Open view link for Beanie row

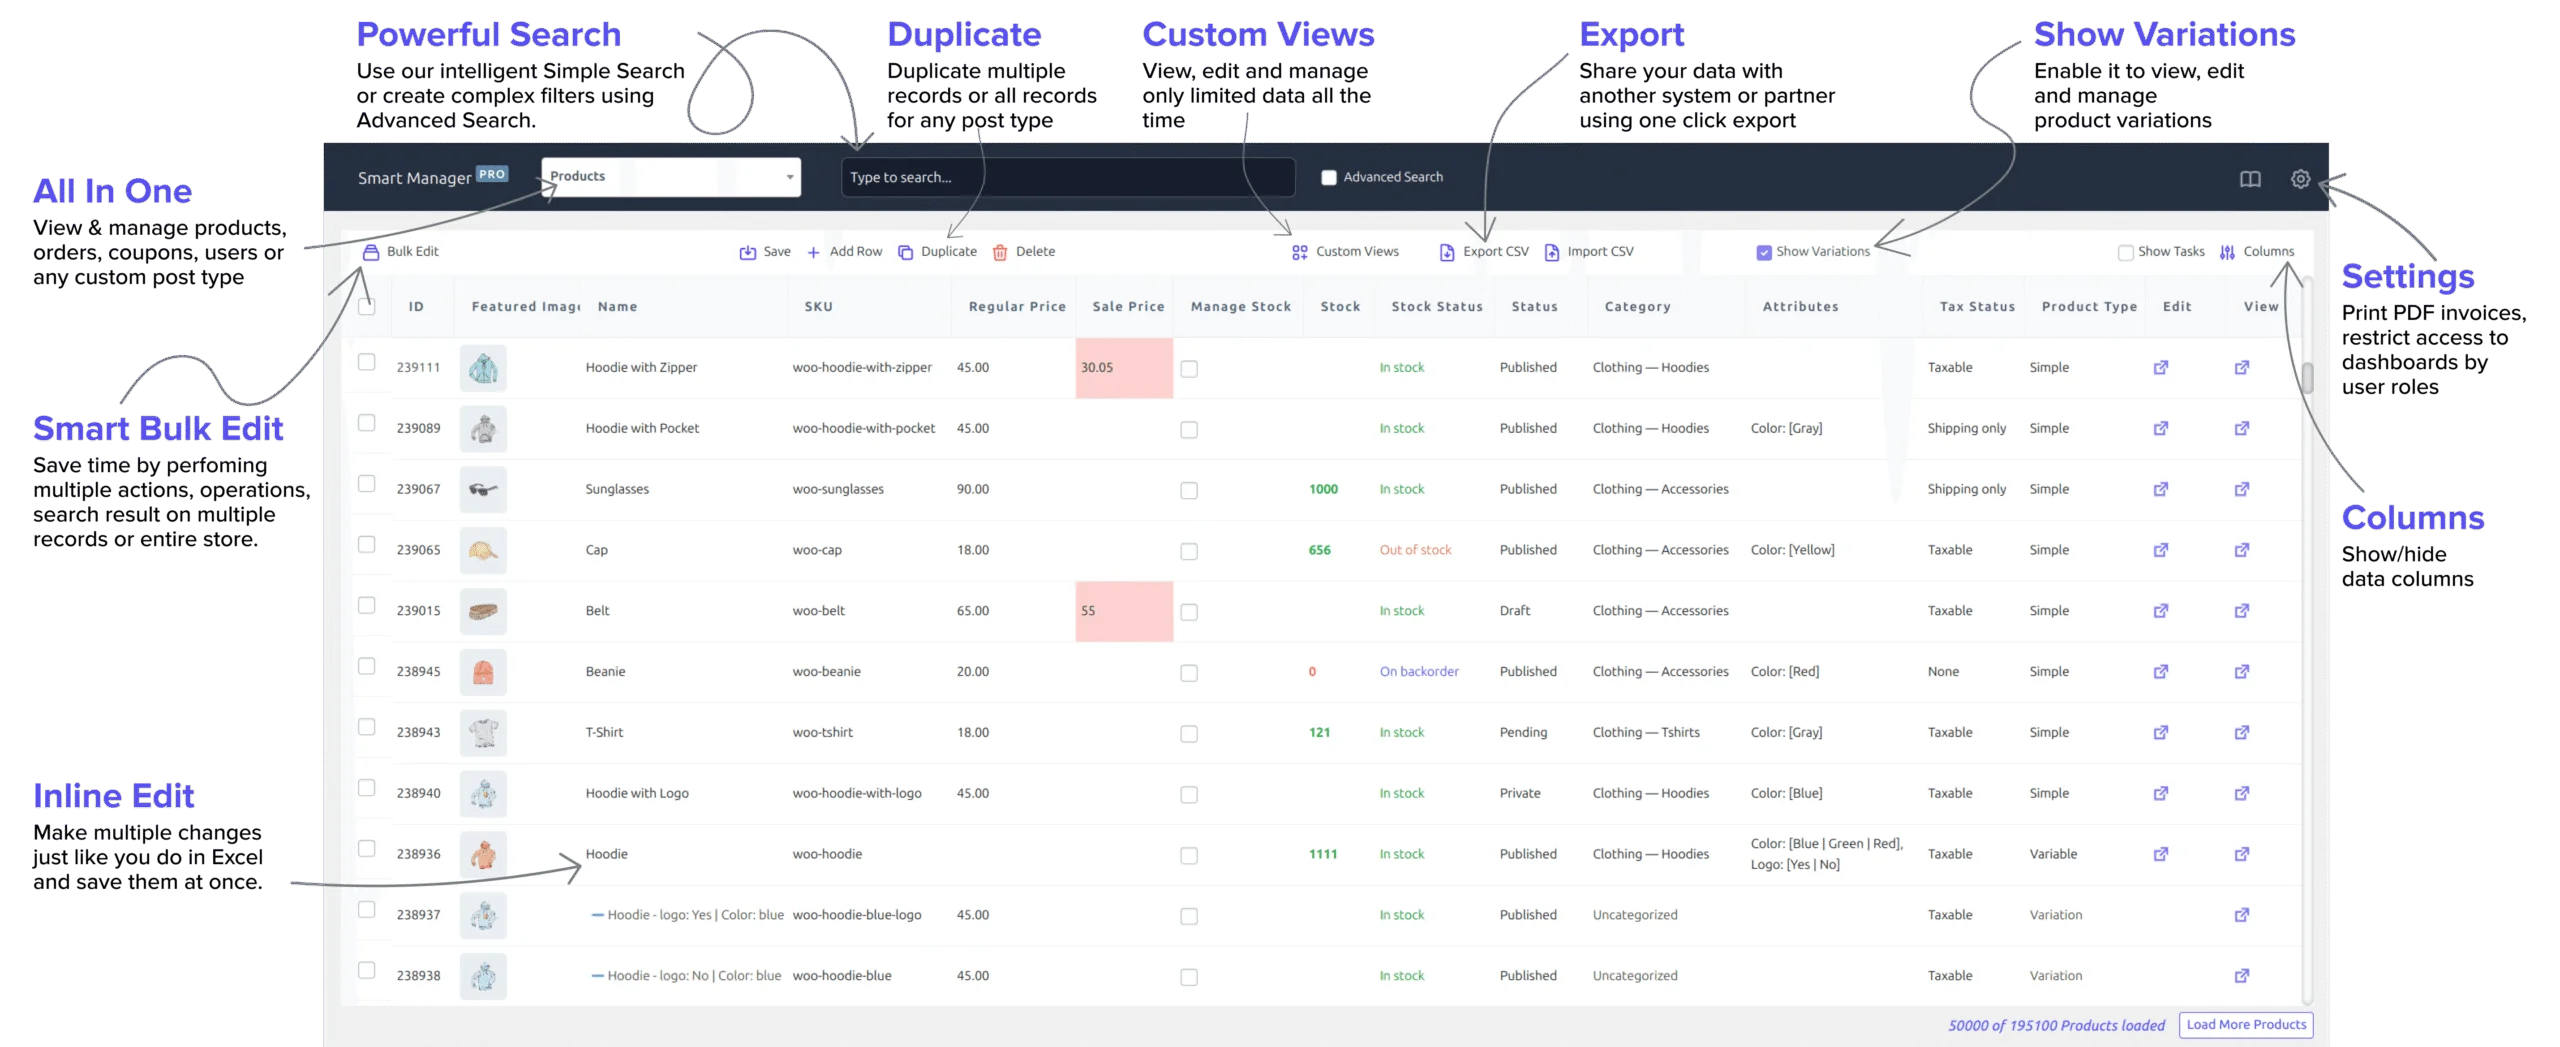click(x=2242, y=672)
